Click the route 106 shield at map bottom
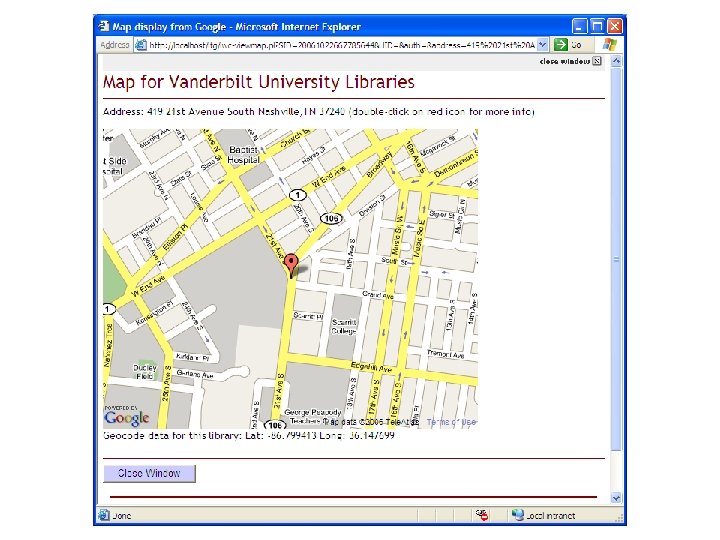This screenshot has width=720, height=540. 274,425
